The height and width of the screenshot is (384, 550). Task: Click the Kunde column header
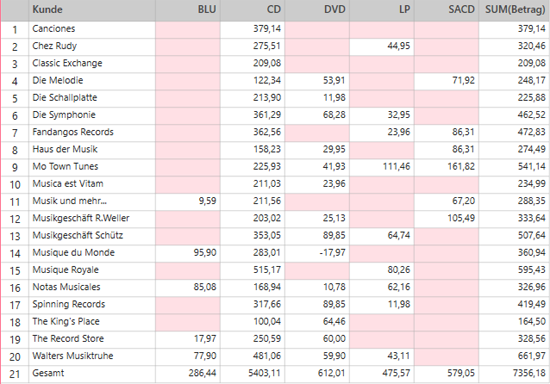(x=92, y=10)
